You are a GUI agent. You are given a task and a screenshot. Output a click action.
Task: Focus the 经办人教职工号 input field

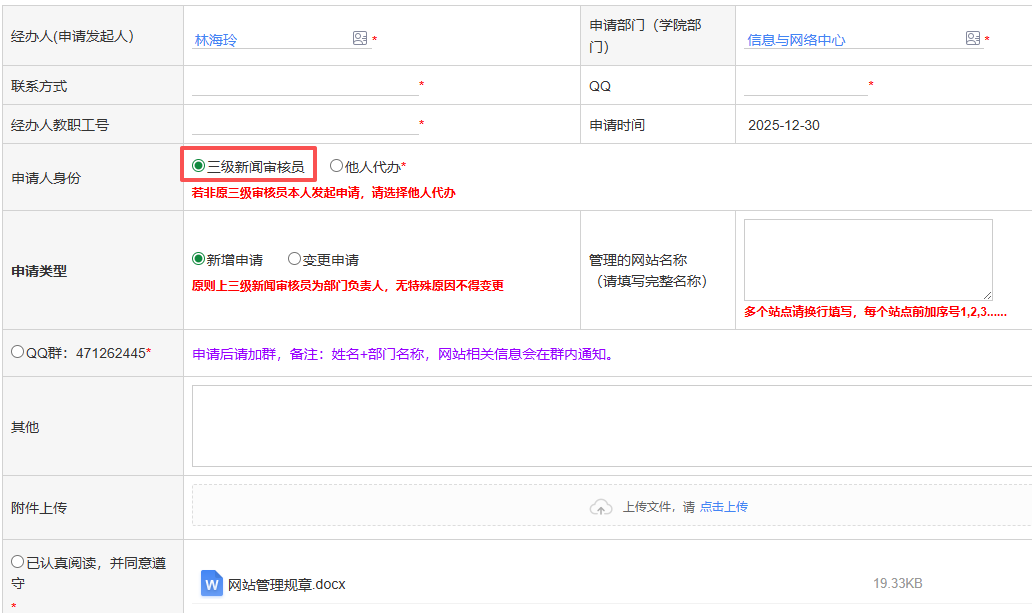pos(304,125)
